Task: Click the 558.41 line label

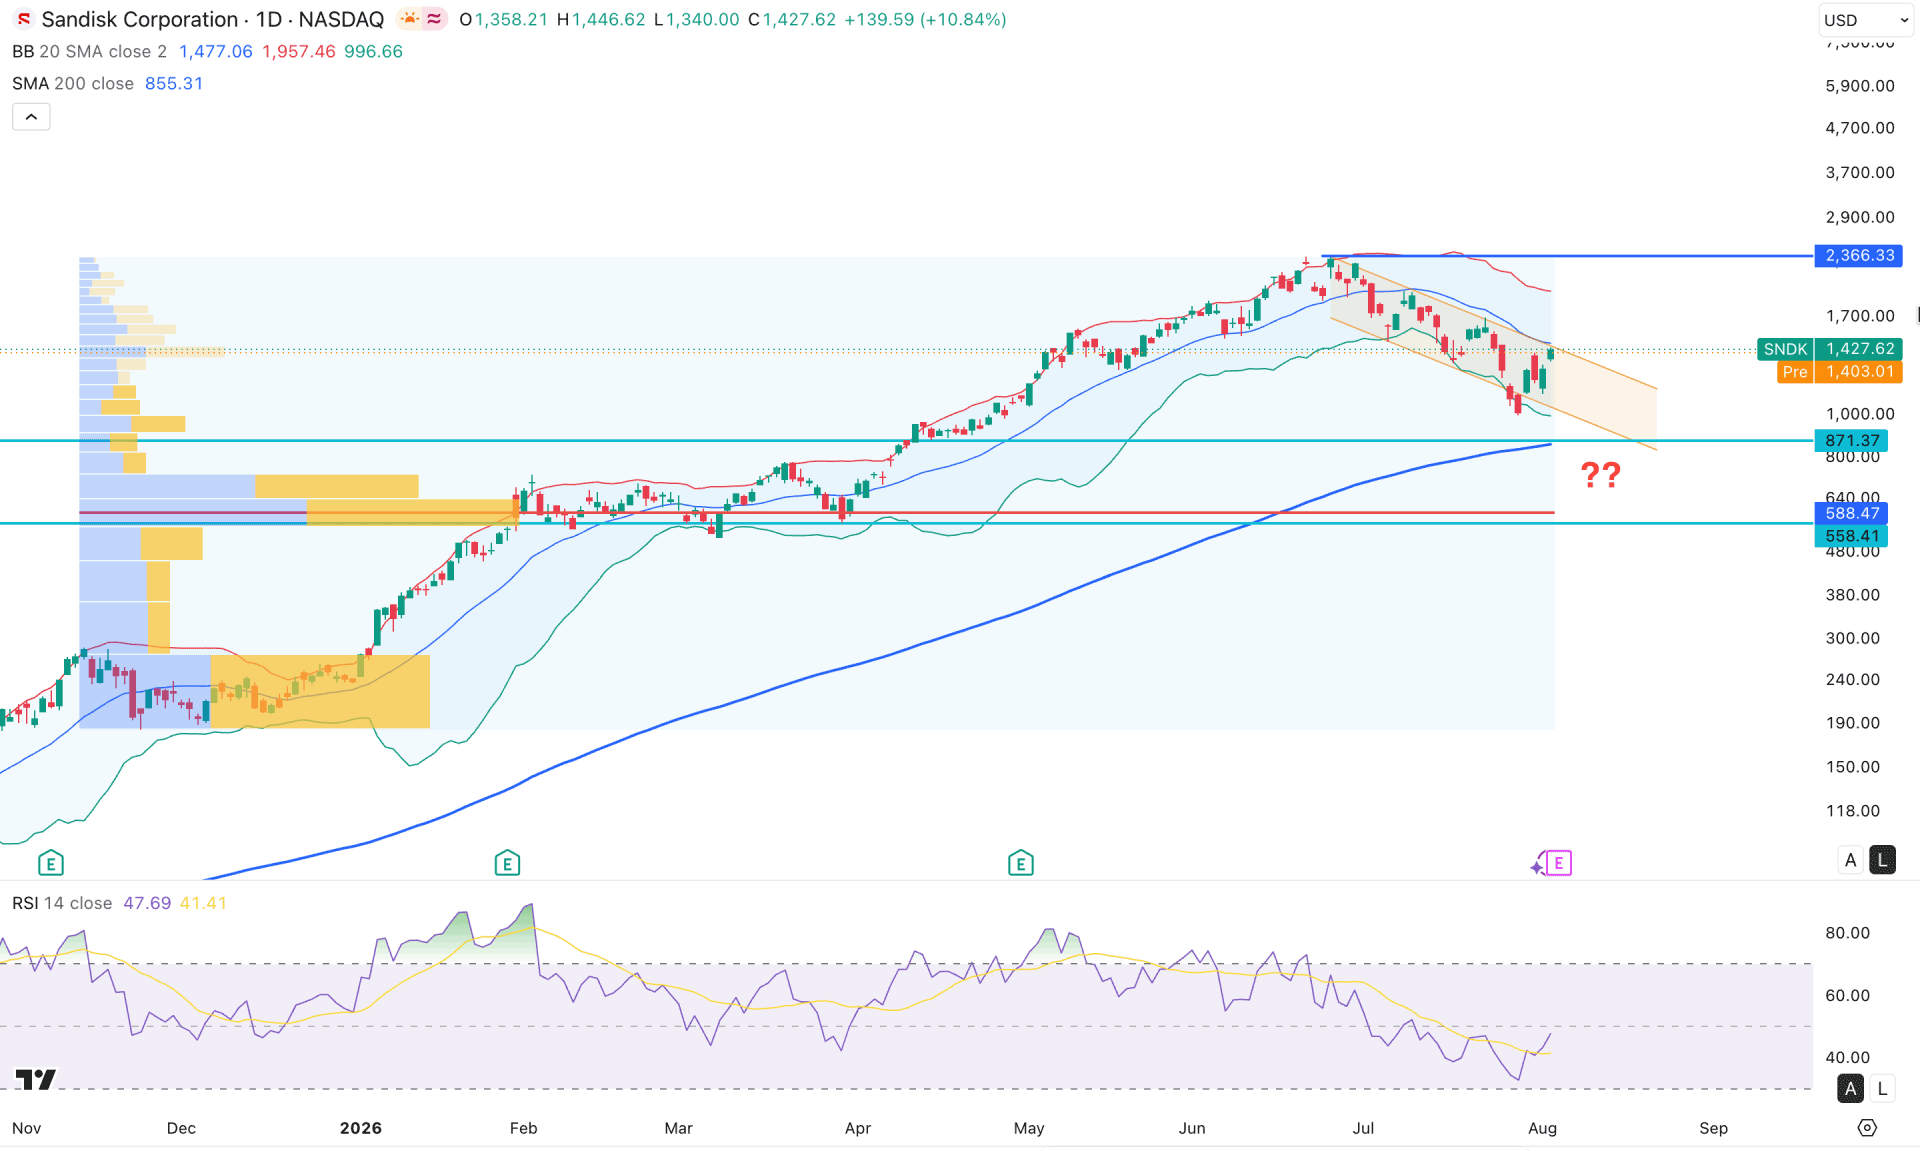Action: point(1852,536)
